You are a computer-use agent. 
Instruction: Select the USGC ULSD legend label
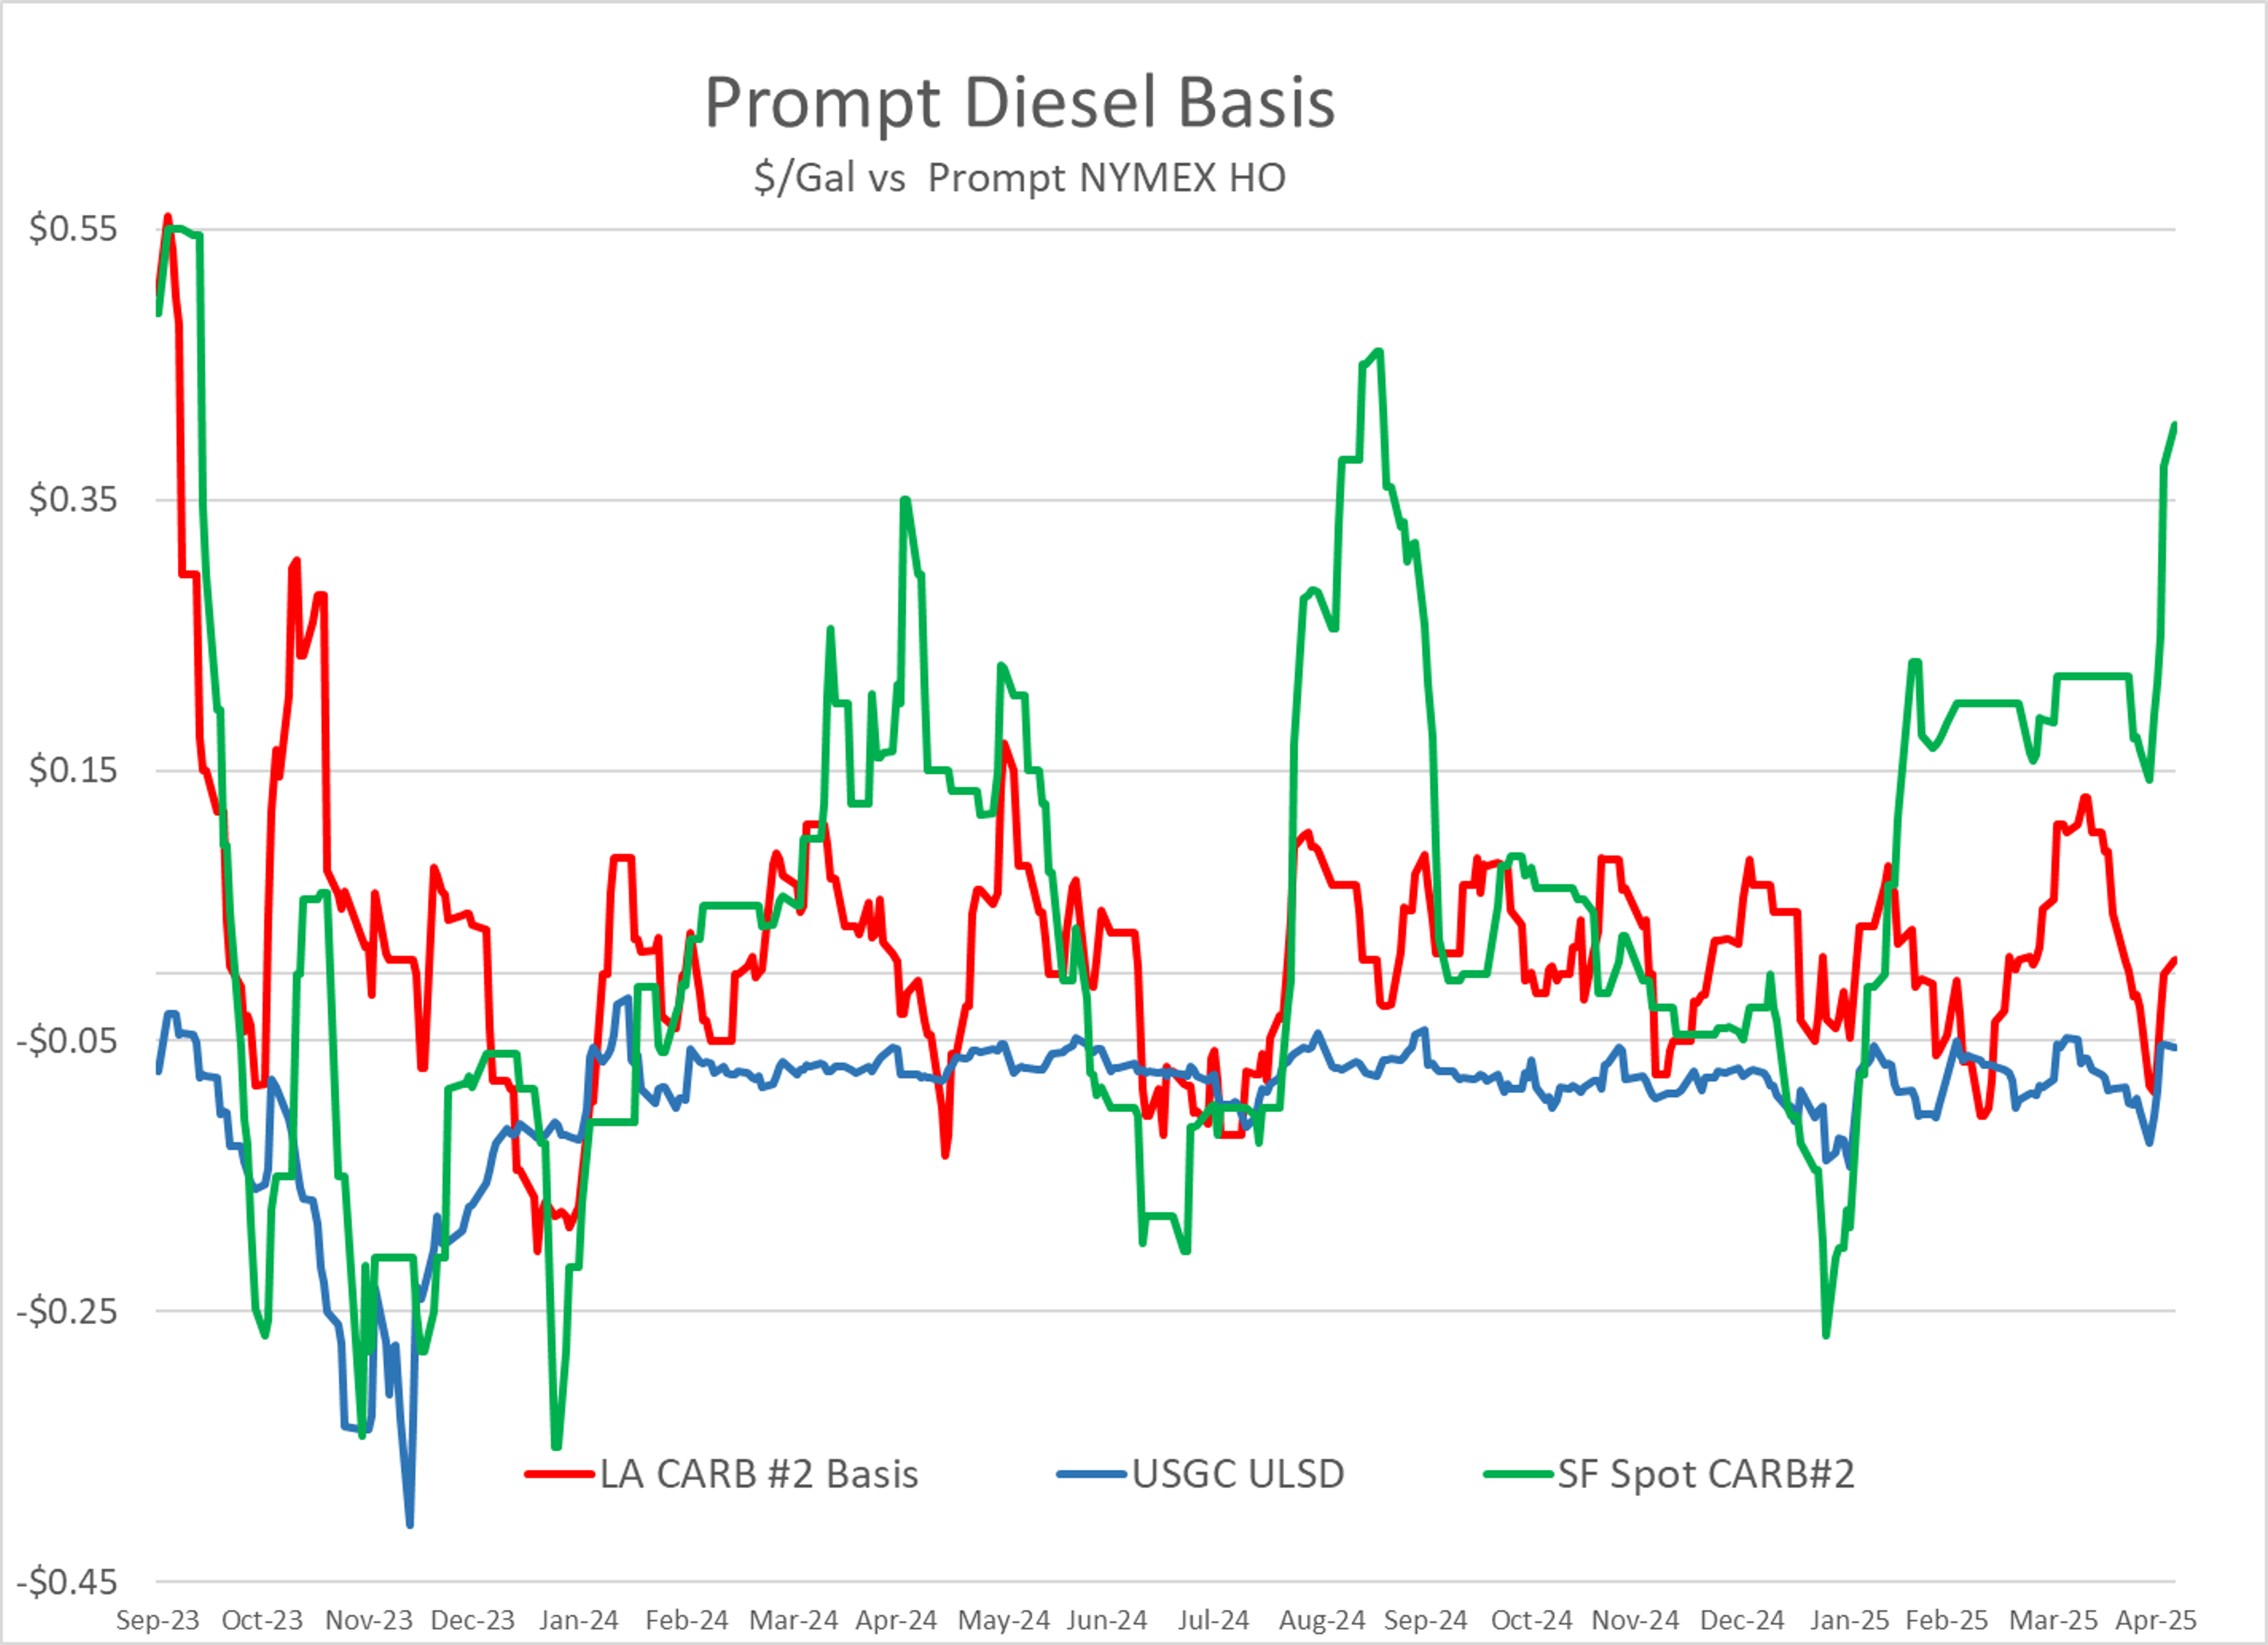click(x=1238, y=1474)
